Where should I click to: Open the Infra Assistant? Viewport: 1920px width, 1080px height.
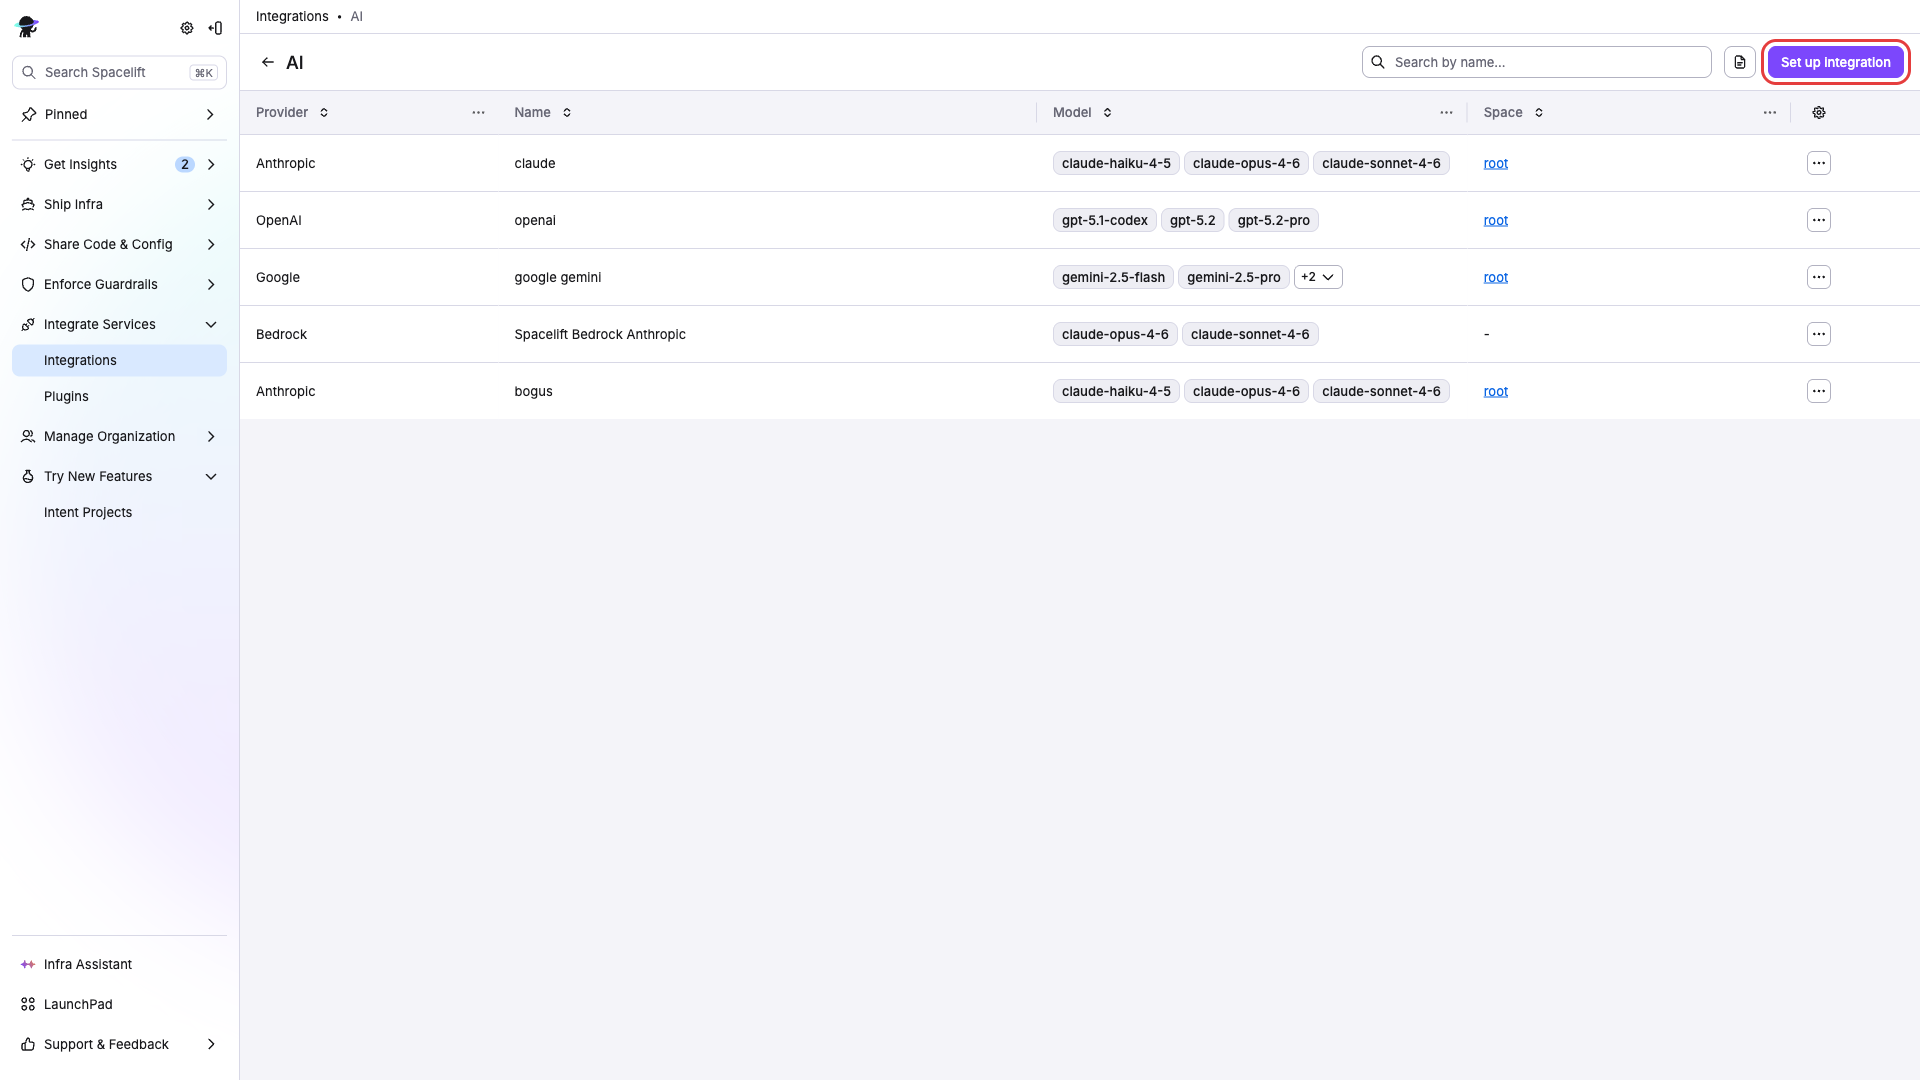coord(87,964)
